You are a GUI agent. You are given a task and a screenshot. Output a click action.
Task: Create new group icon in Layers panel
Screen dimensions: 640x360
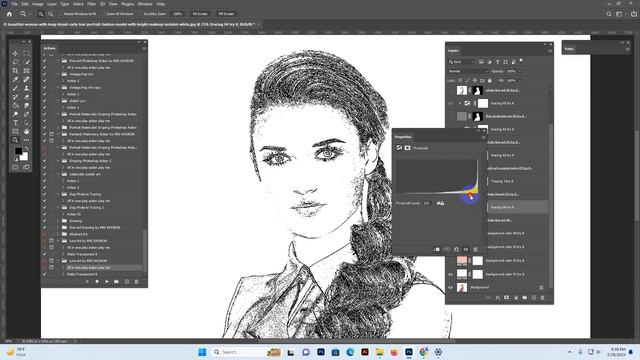pyautogui.click(x=524, y=298)
